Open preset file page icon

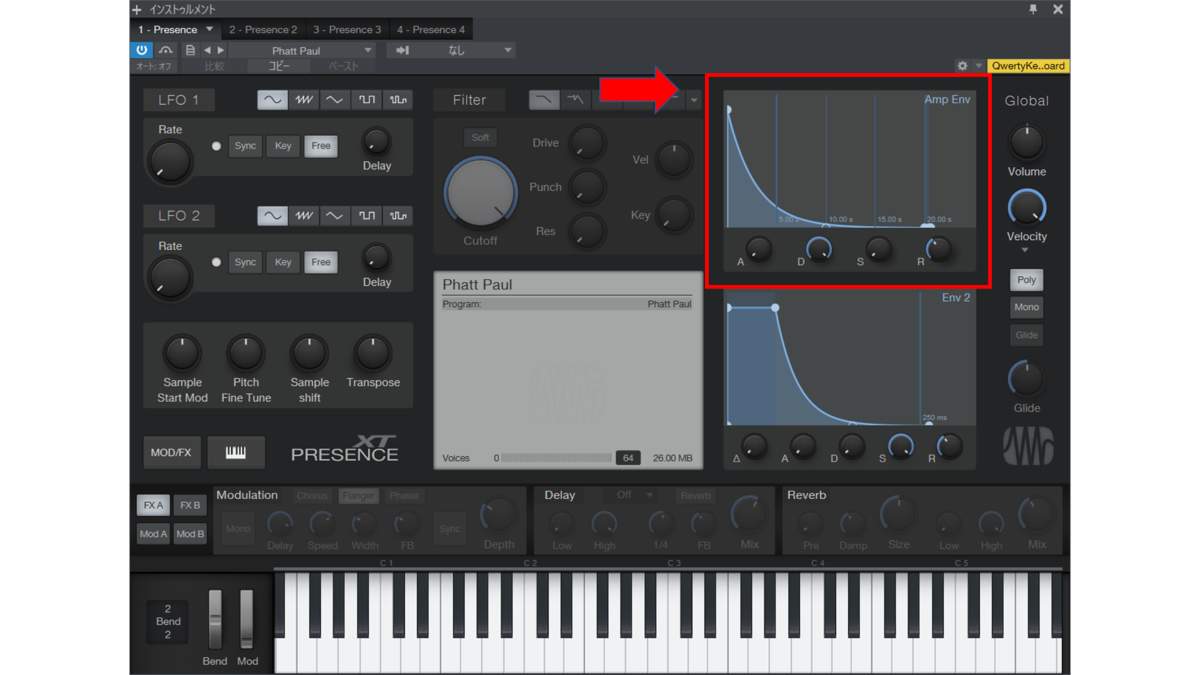(x=190, y=50)
